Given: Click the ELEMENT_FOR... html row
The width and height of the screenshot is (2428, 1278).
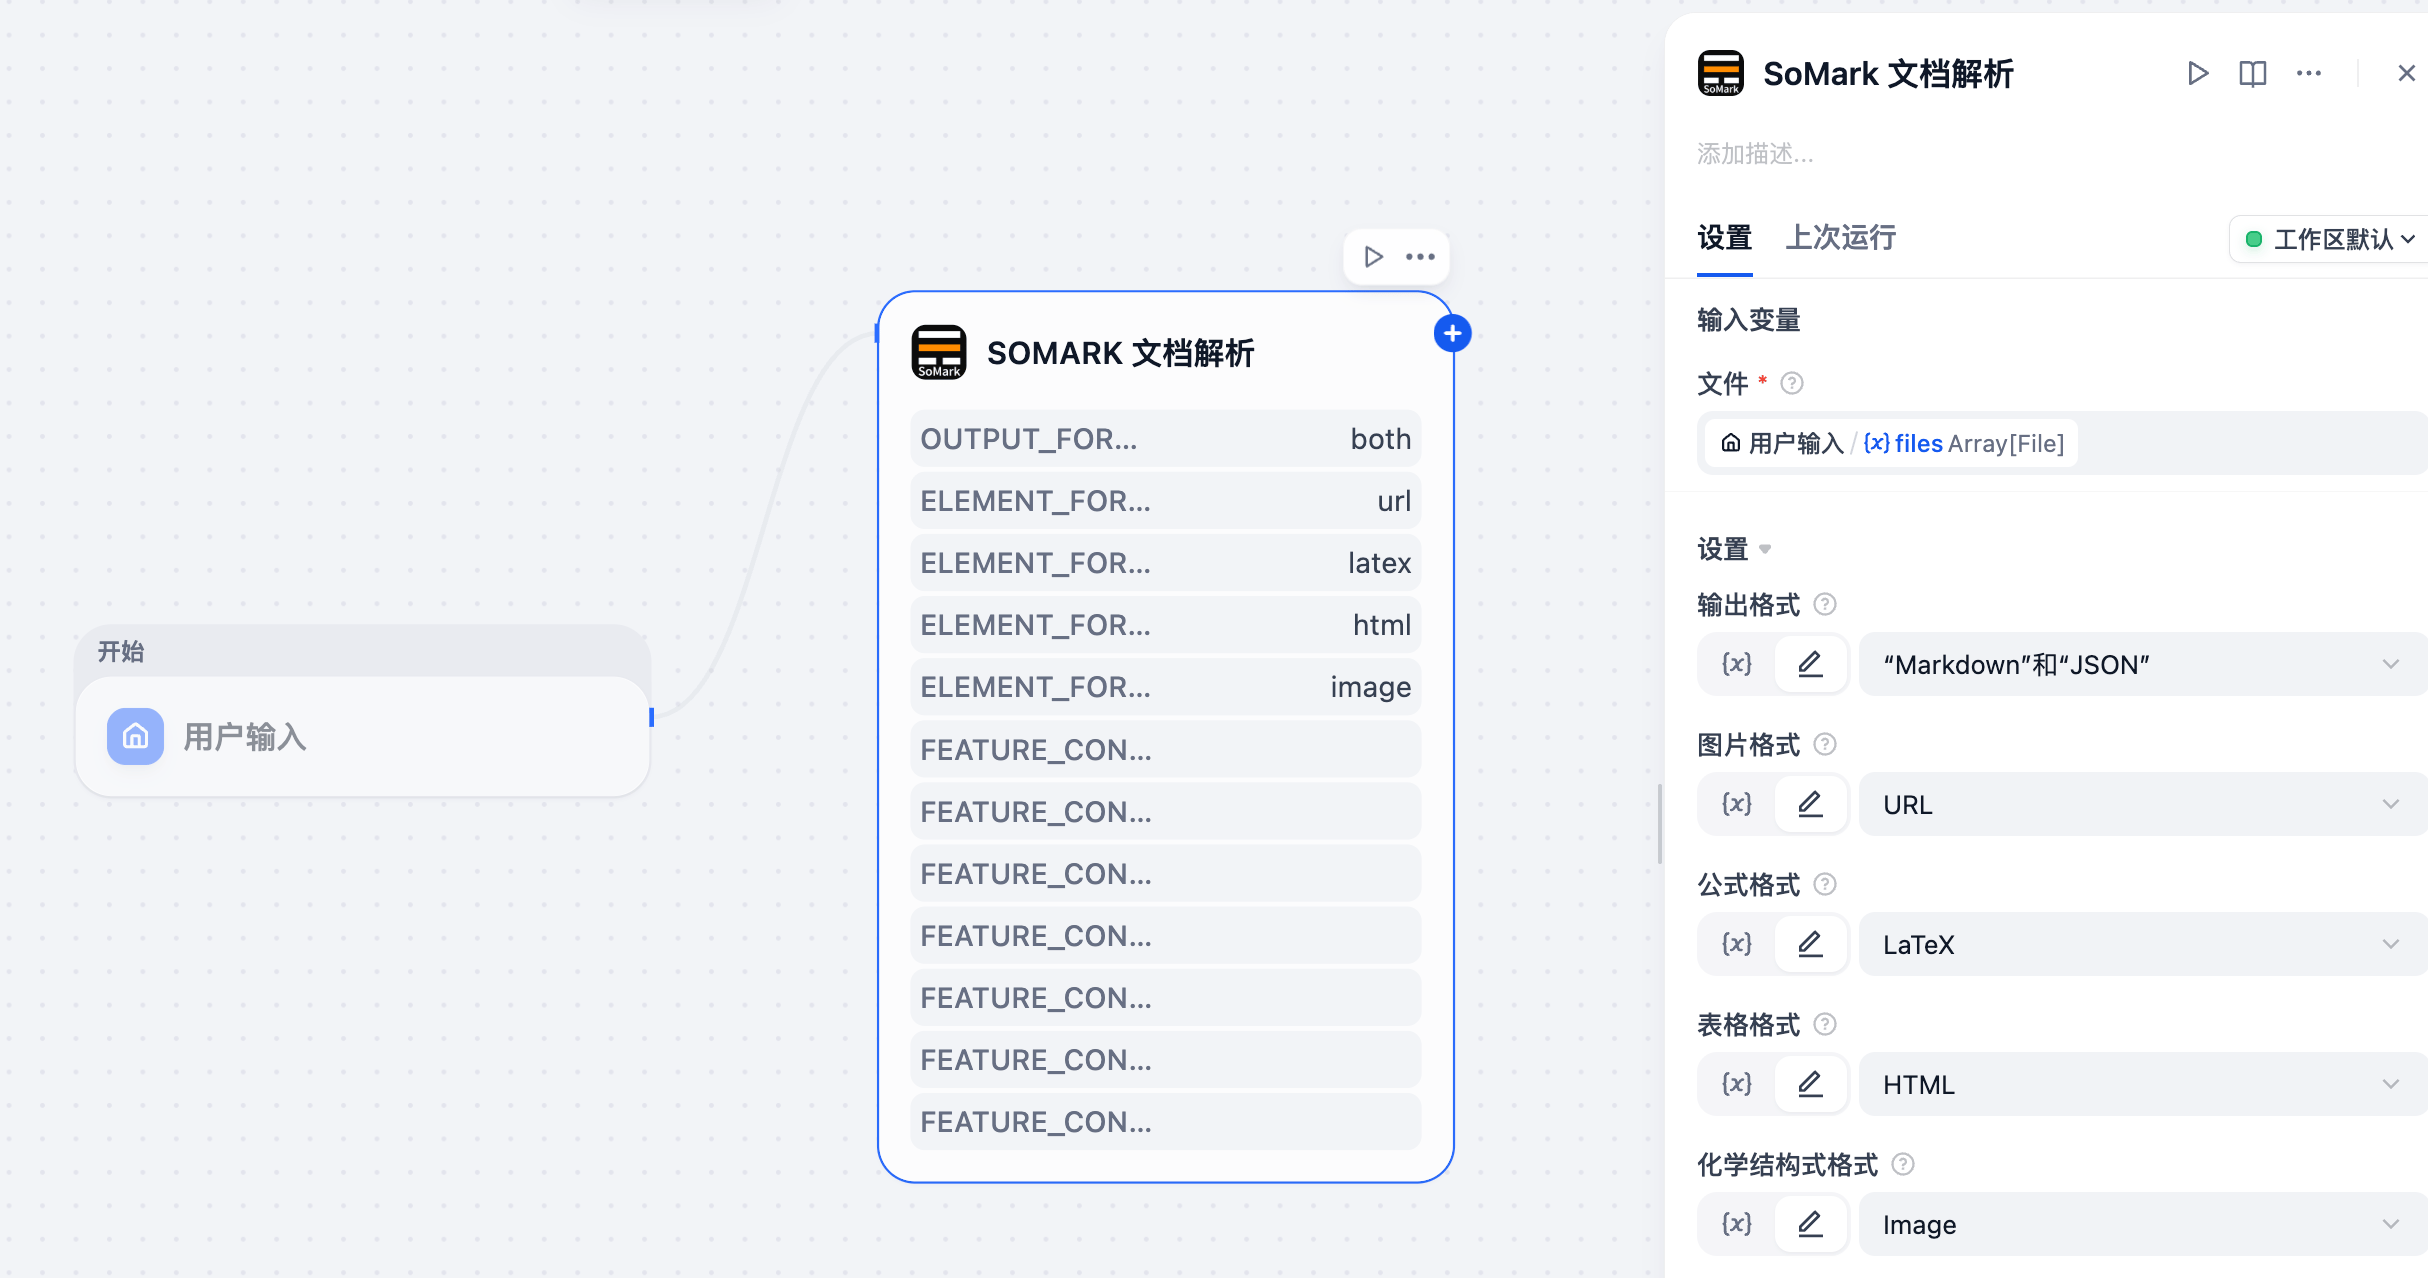Looking at the screenshot, I should pyautogui.click(x=1165, y=625).
